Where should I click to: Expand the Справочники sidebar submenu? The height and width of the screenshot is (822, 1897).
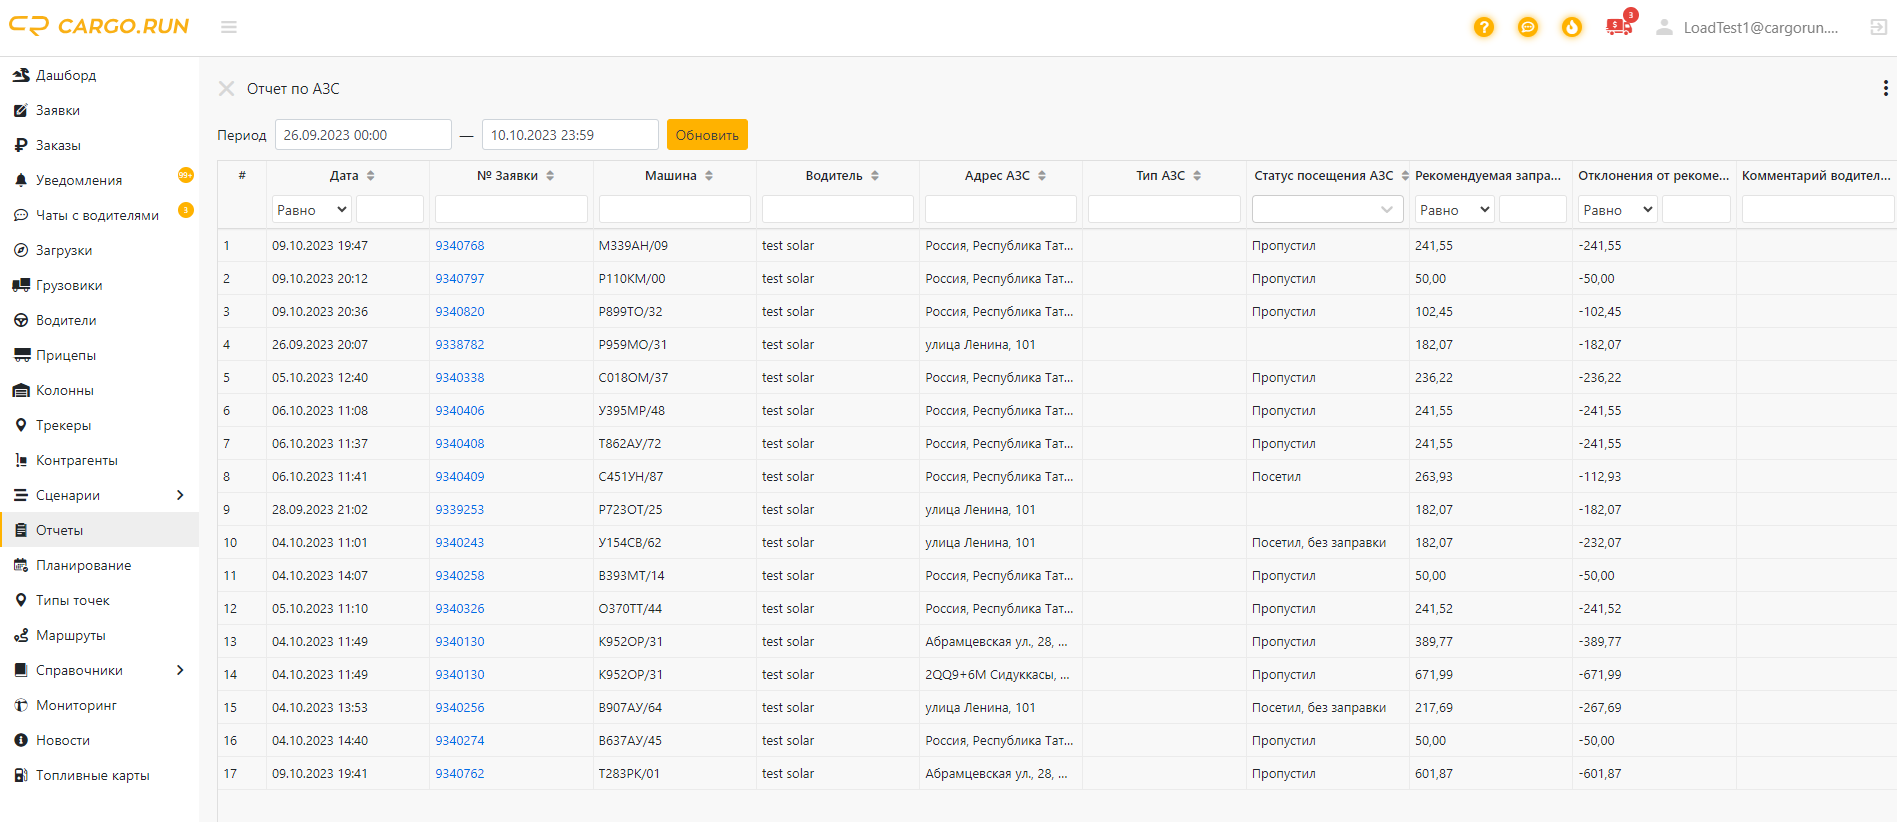(180, 670)
